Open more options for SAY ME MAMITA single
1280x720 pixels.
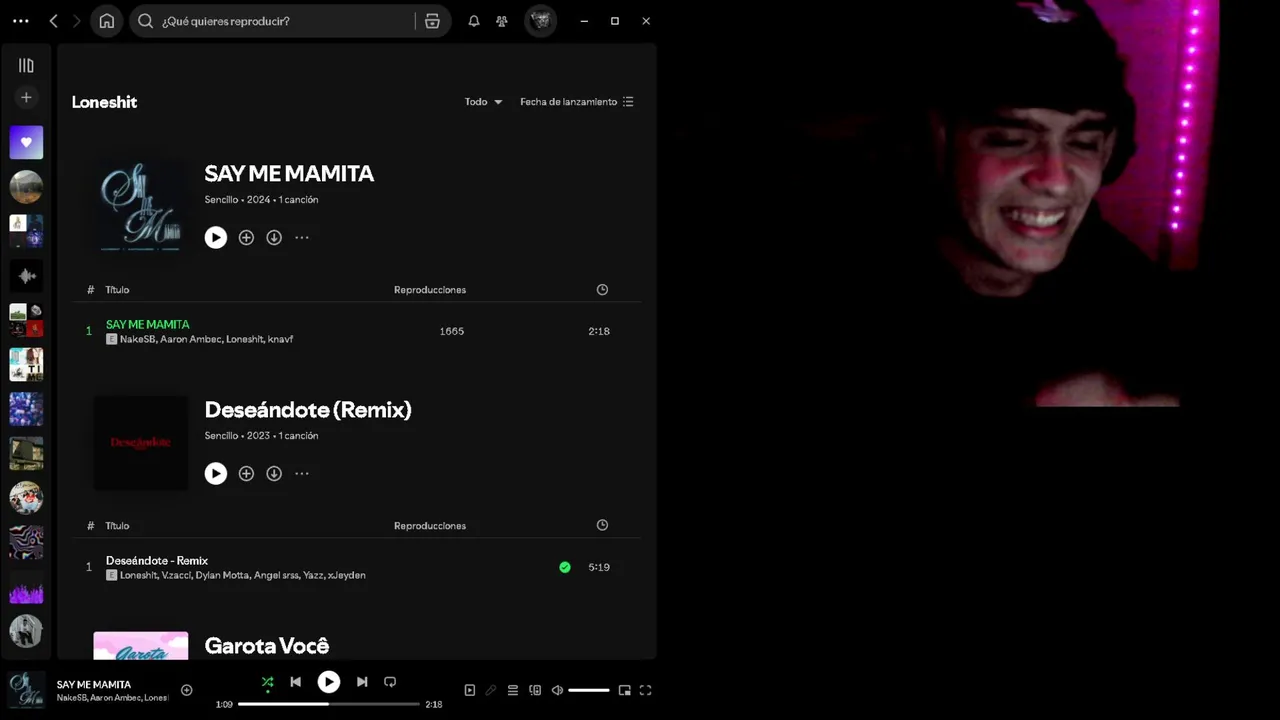click(x=302, y=238)
